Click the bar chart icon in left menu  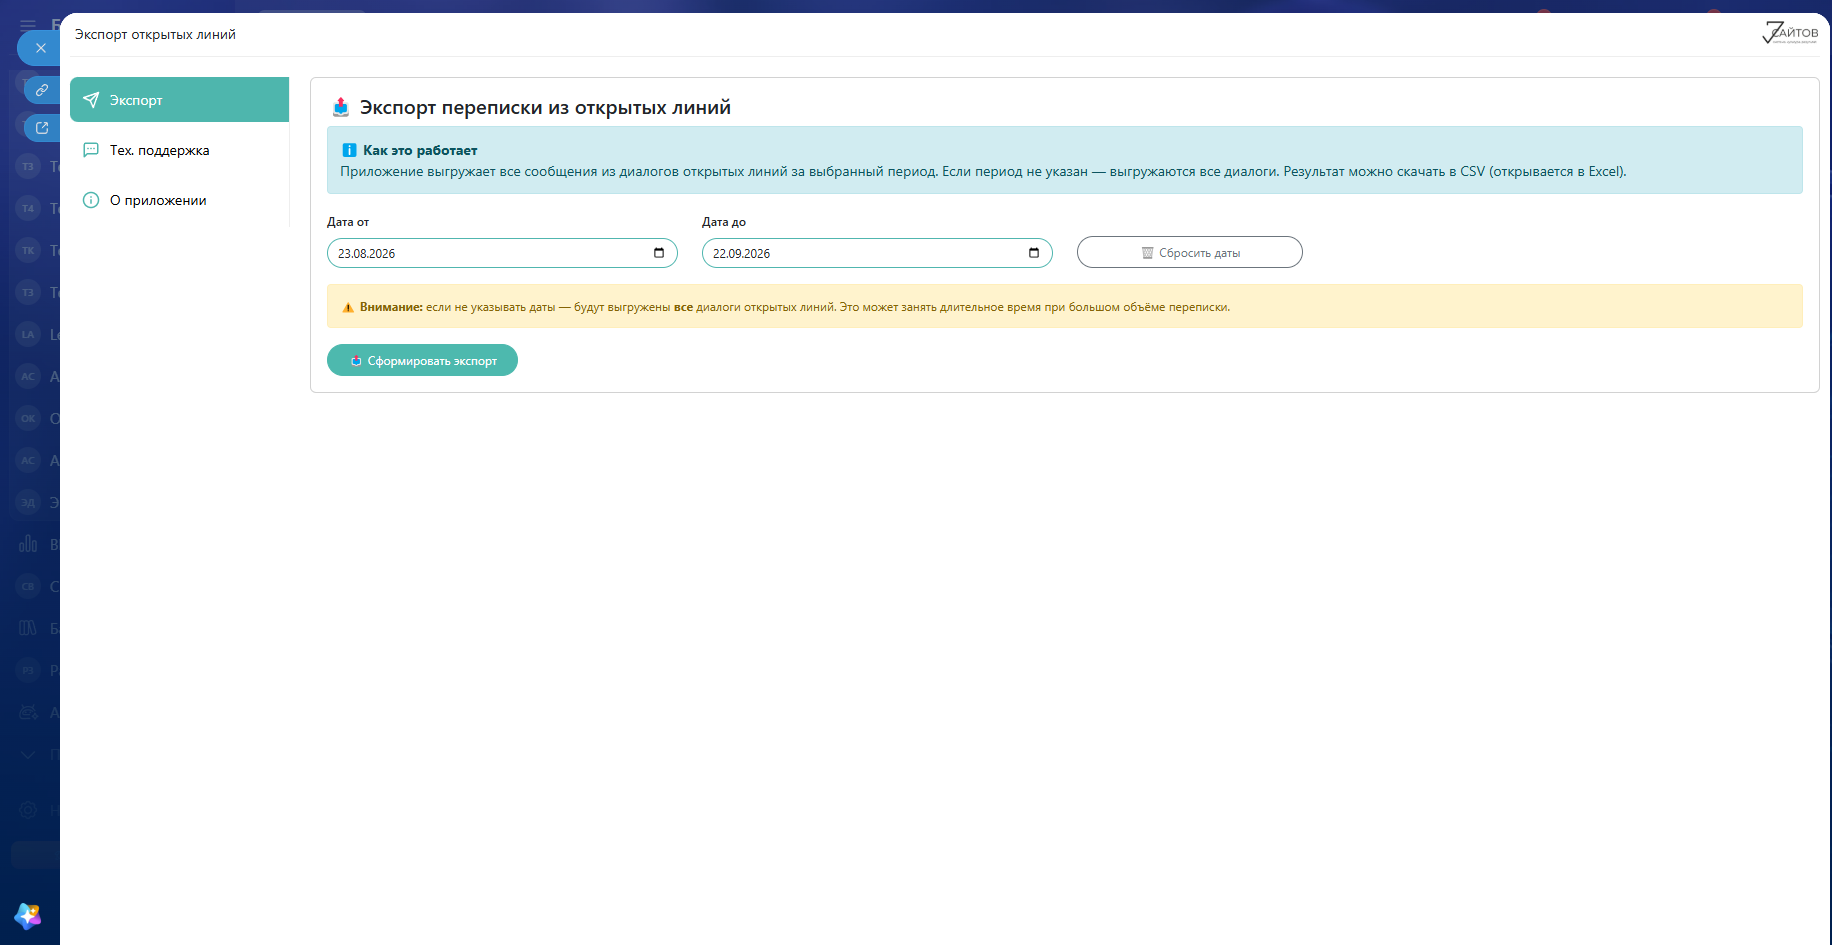pos(28,544)
